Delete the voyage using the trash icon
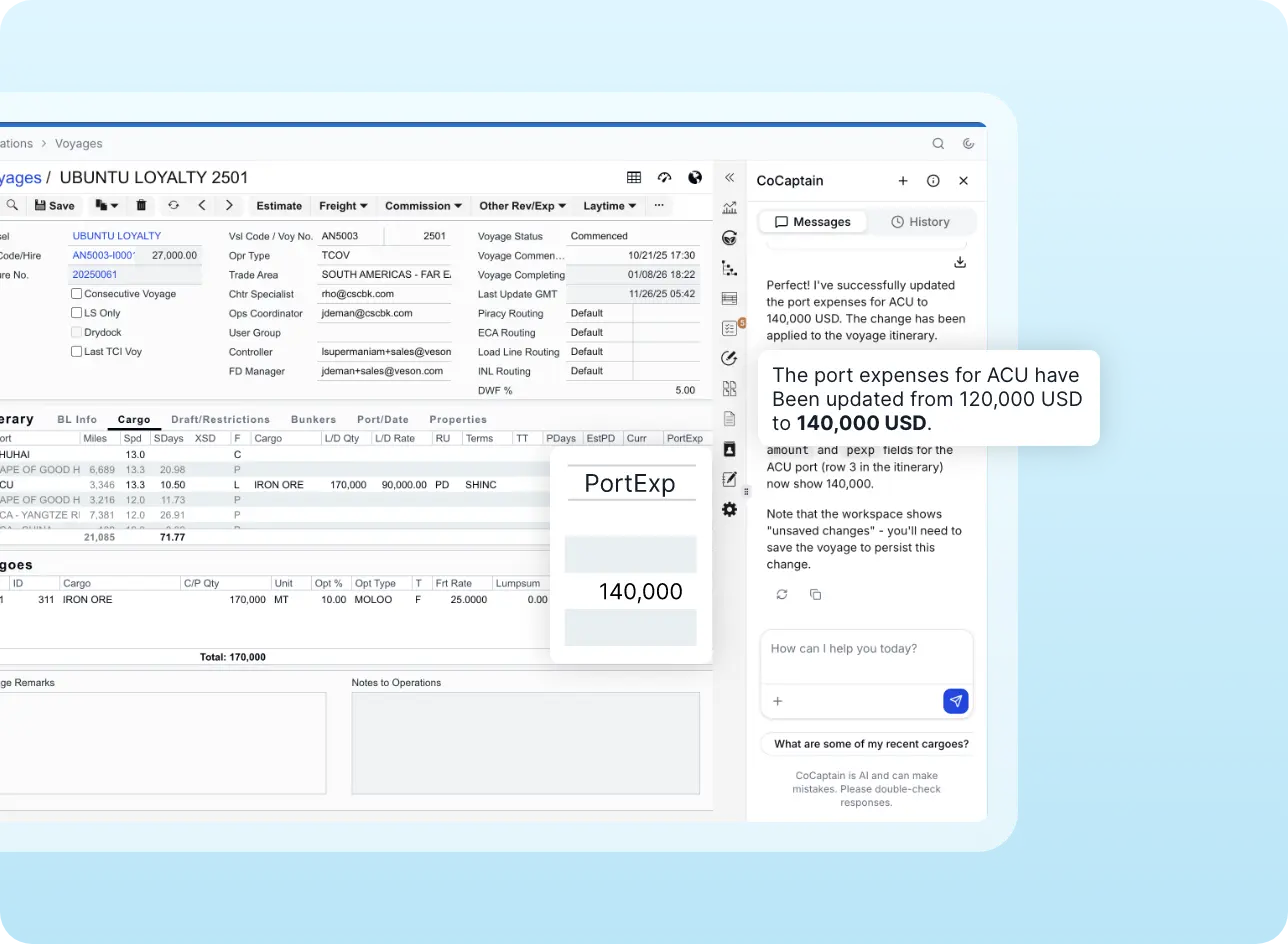Viewport: 1288px width, 944px height. [x=141, y=205]
